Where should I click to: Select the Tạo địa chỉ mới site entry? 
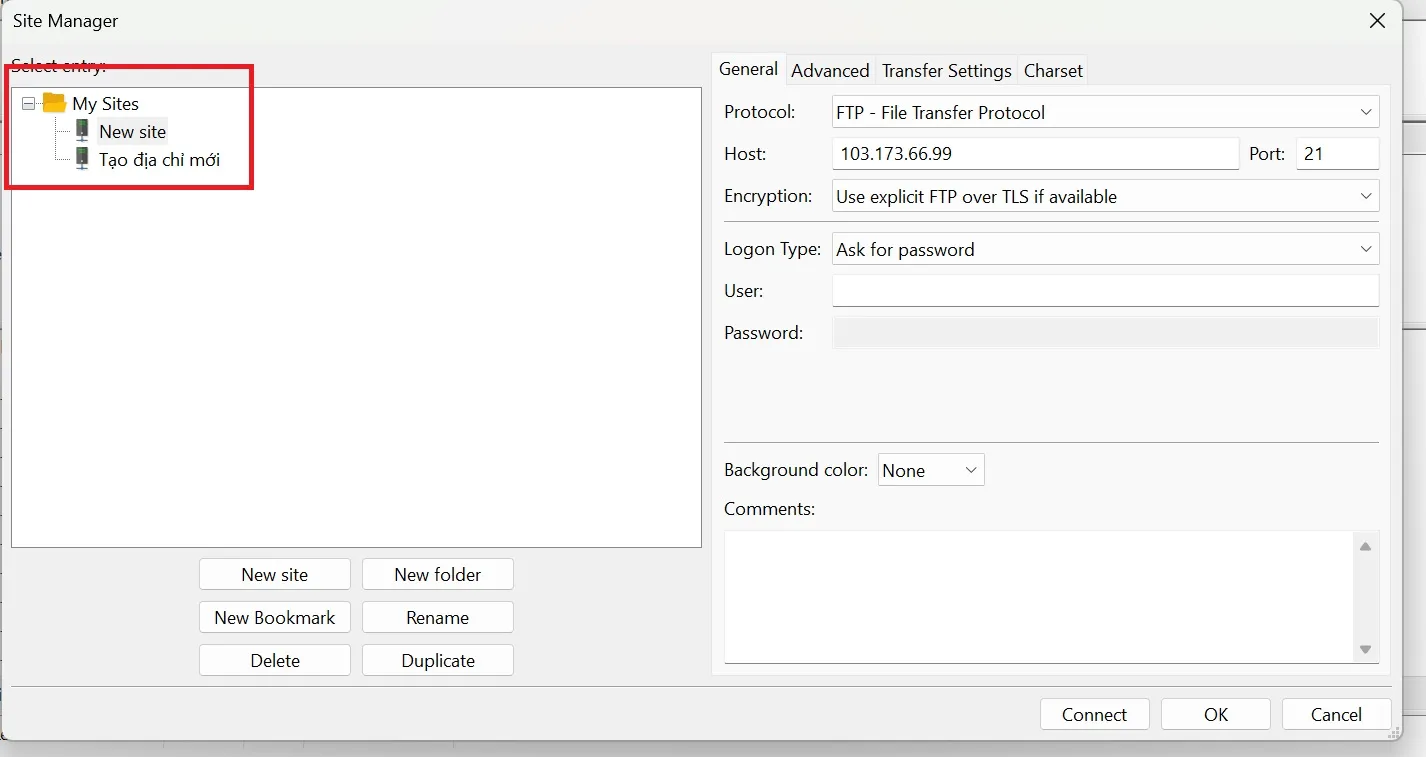[x=159, y=159]
